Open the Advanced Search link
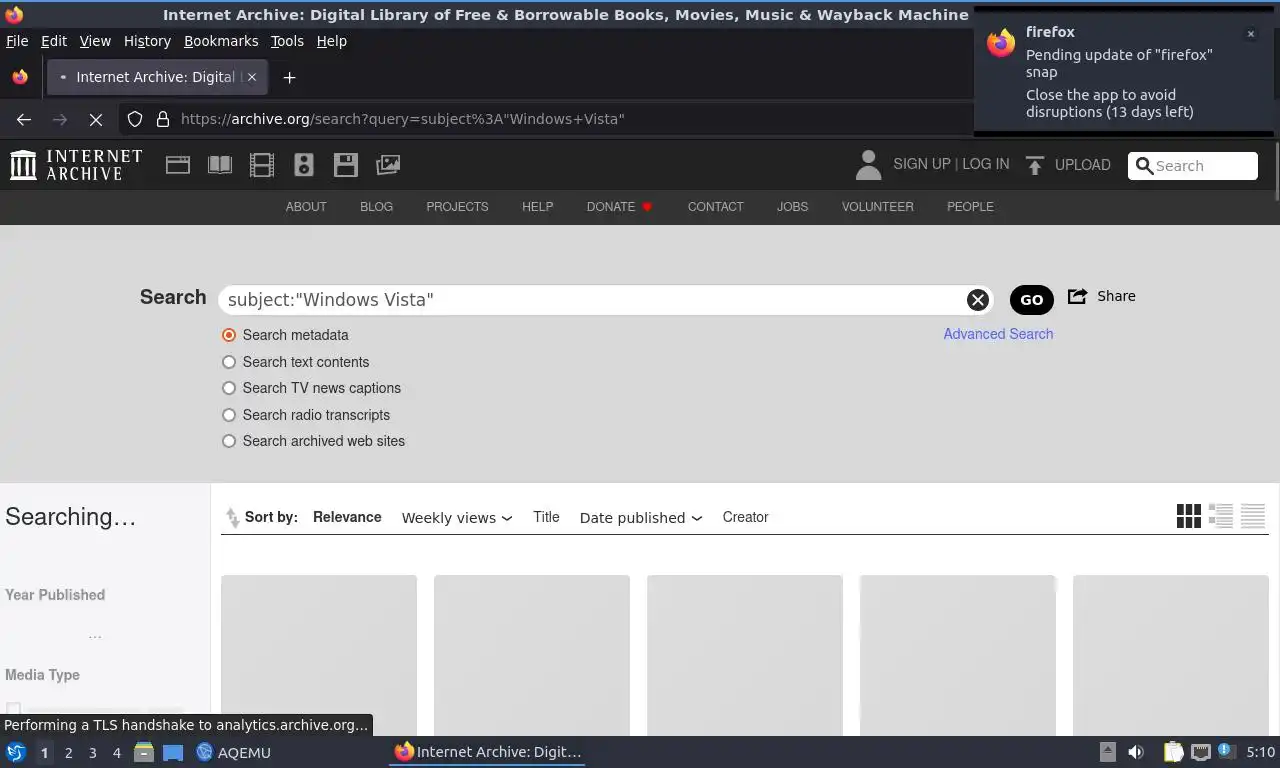The image size is (1280, 768). [x=998, y=334]
